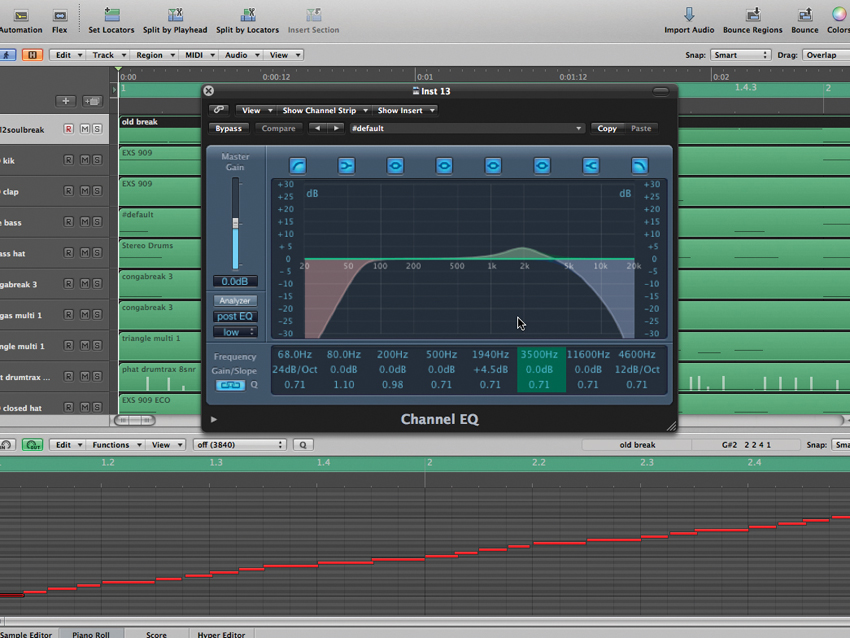Screen dimensions: 850x638
Task: Open the Snap Smart dropdown
Action: click(740, 55)
